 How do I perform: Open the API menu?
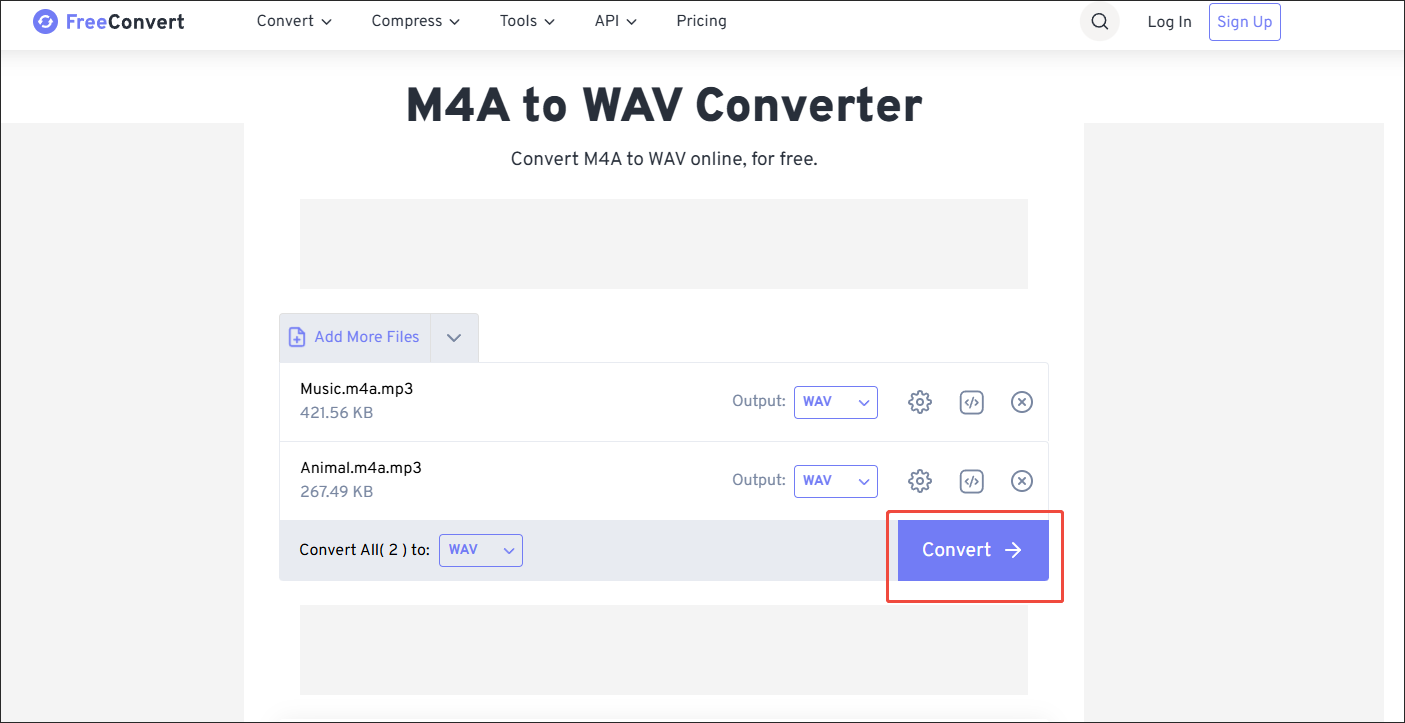tap(615, 20)
